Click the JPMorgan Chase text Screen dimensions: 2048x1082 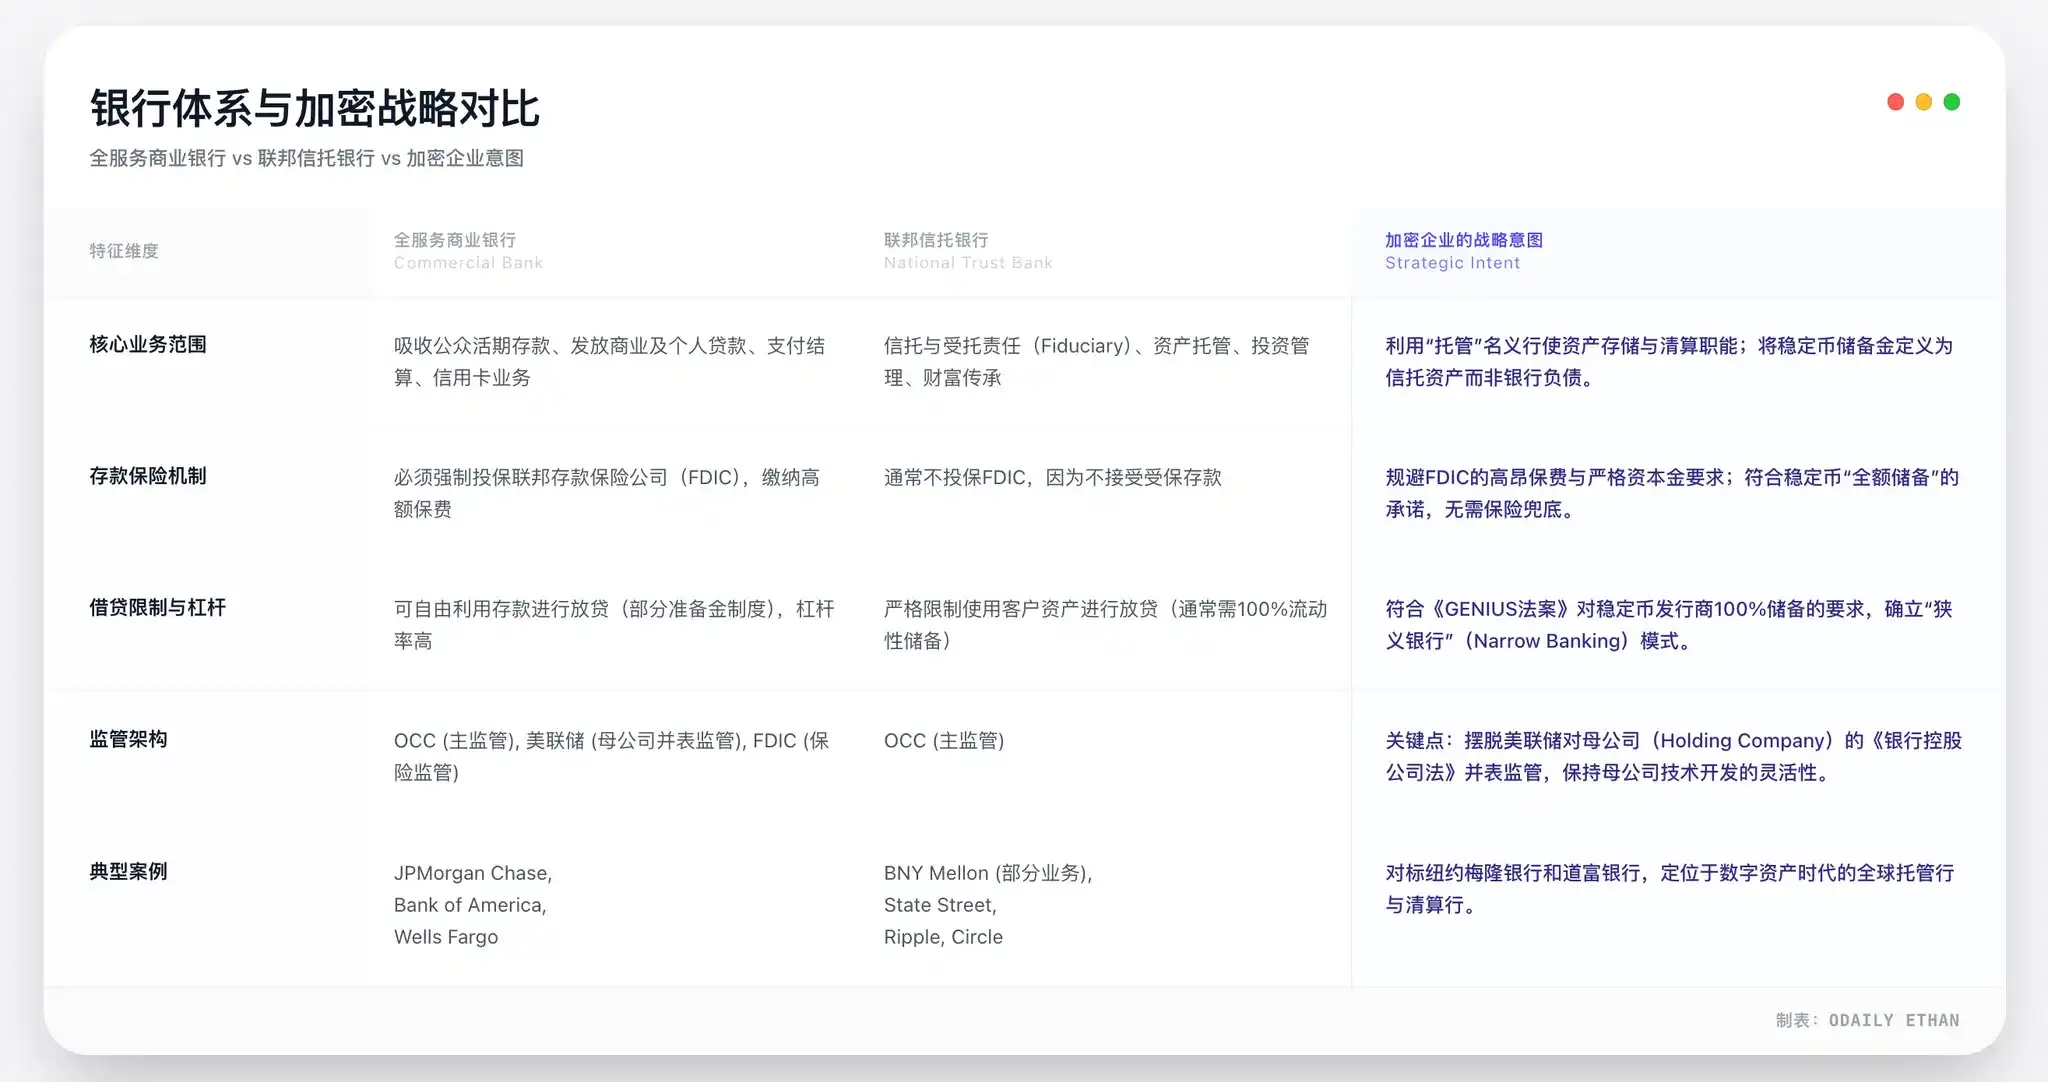pos(473,872)
